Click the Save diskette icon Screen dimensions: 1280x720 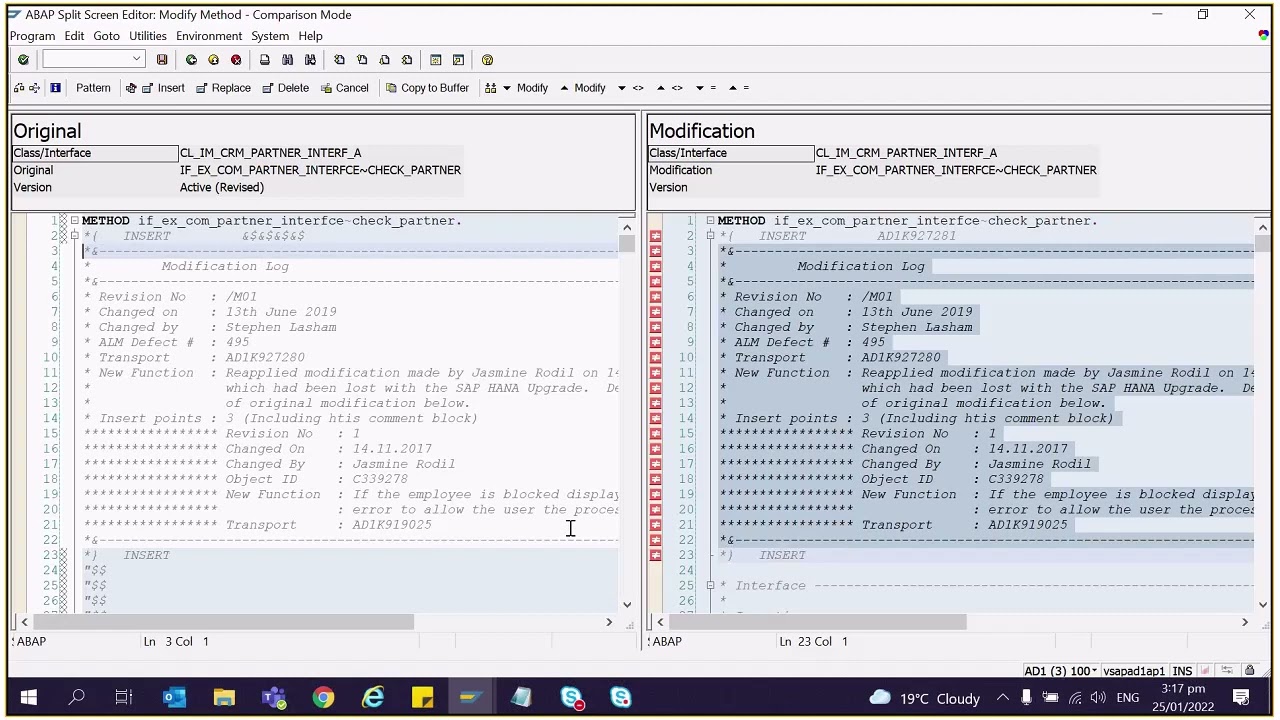click(162, 60)
